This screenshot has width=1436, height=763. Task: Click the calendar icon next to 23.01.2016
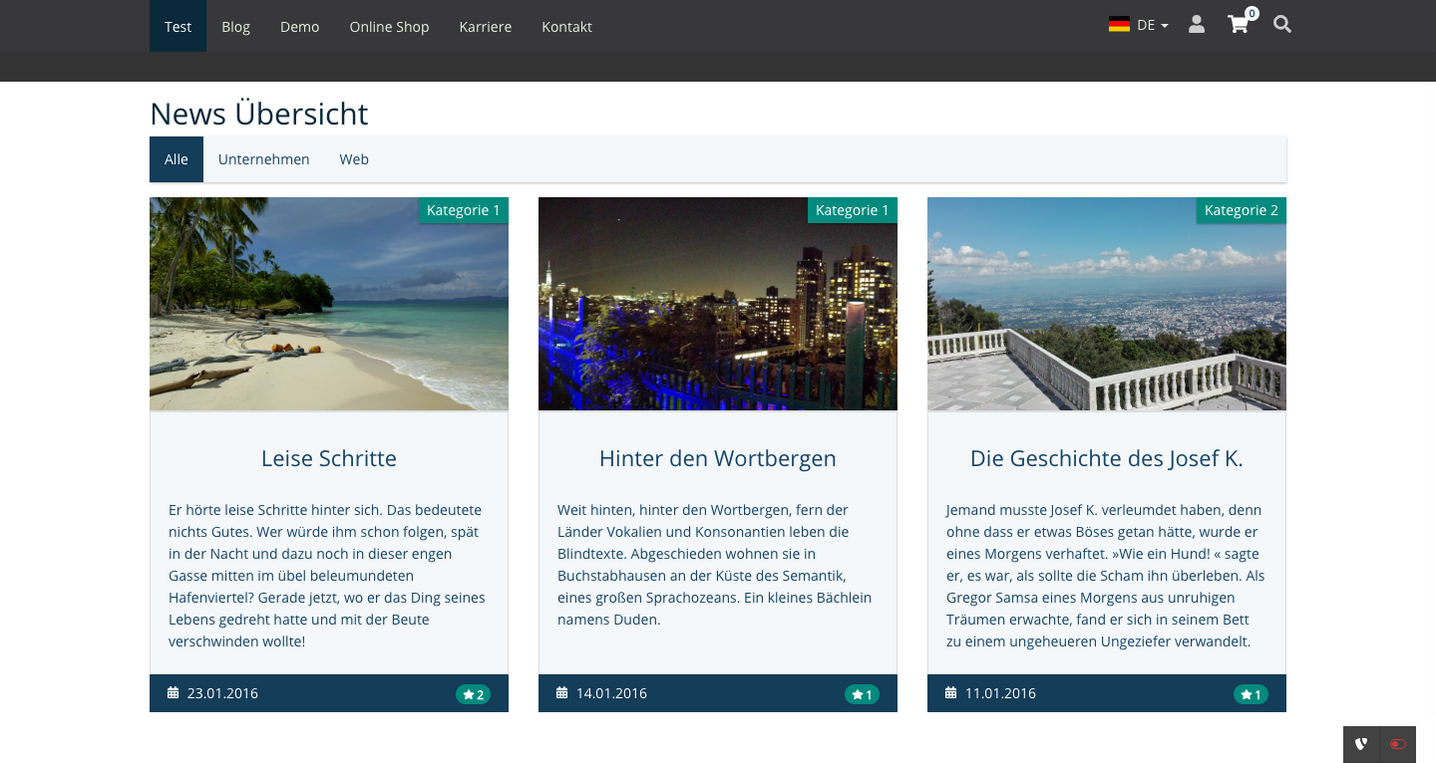[x=171, y=692]
